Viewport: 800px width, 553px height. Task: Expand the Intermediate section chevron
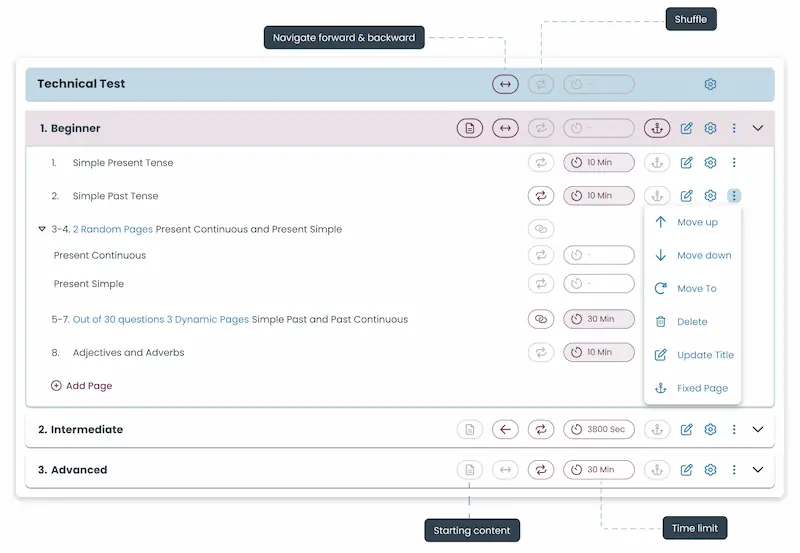[758, 430]
